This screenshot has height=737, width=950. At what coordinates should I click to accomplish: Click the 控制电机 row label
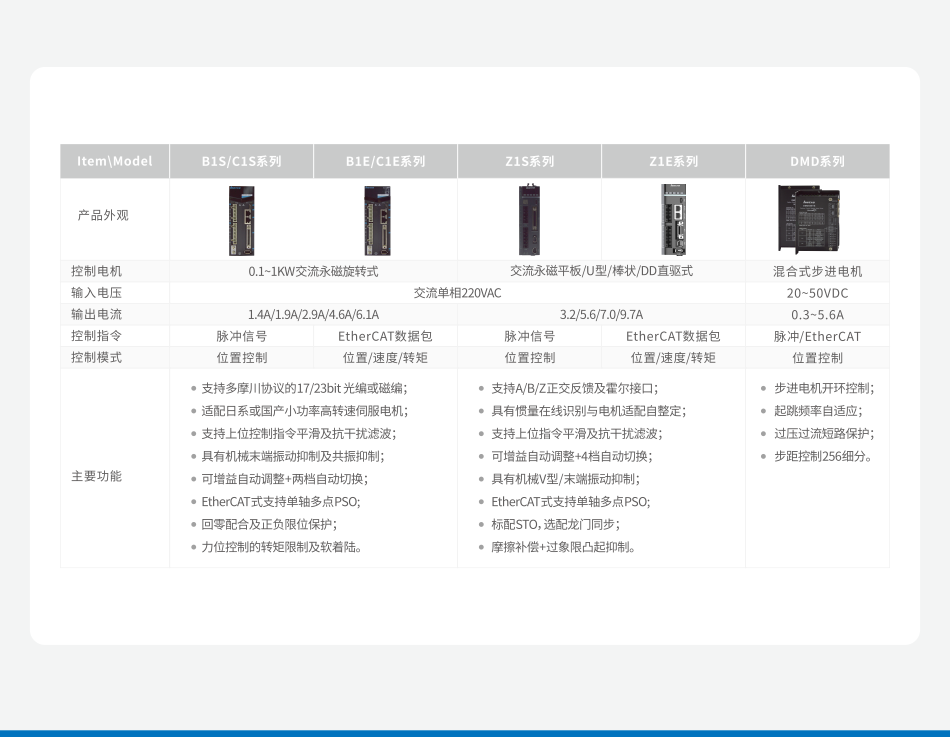[96, 271]
